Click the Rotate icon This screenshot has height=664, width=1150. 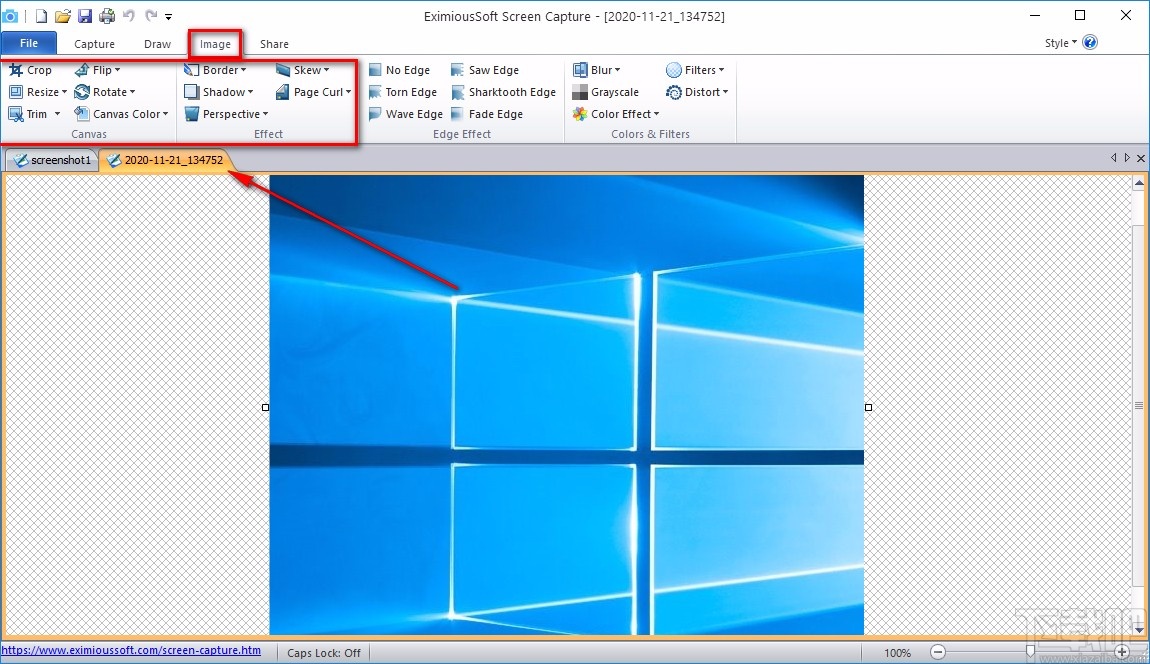point(81,92)
